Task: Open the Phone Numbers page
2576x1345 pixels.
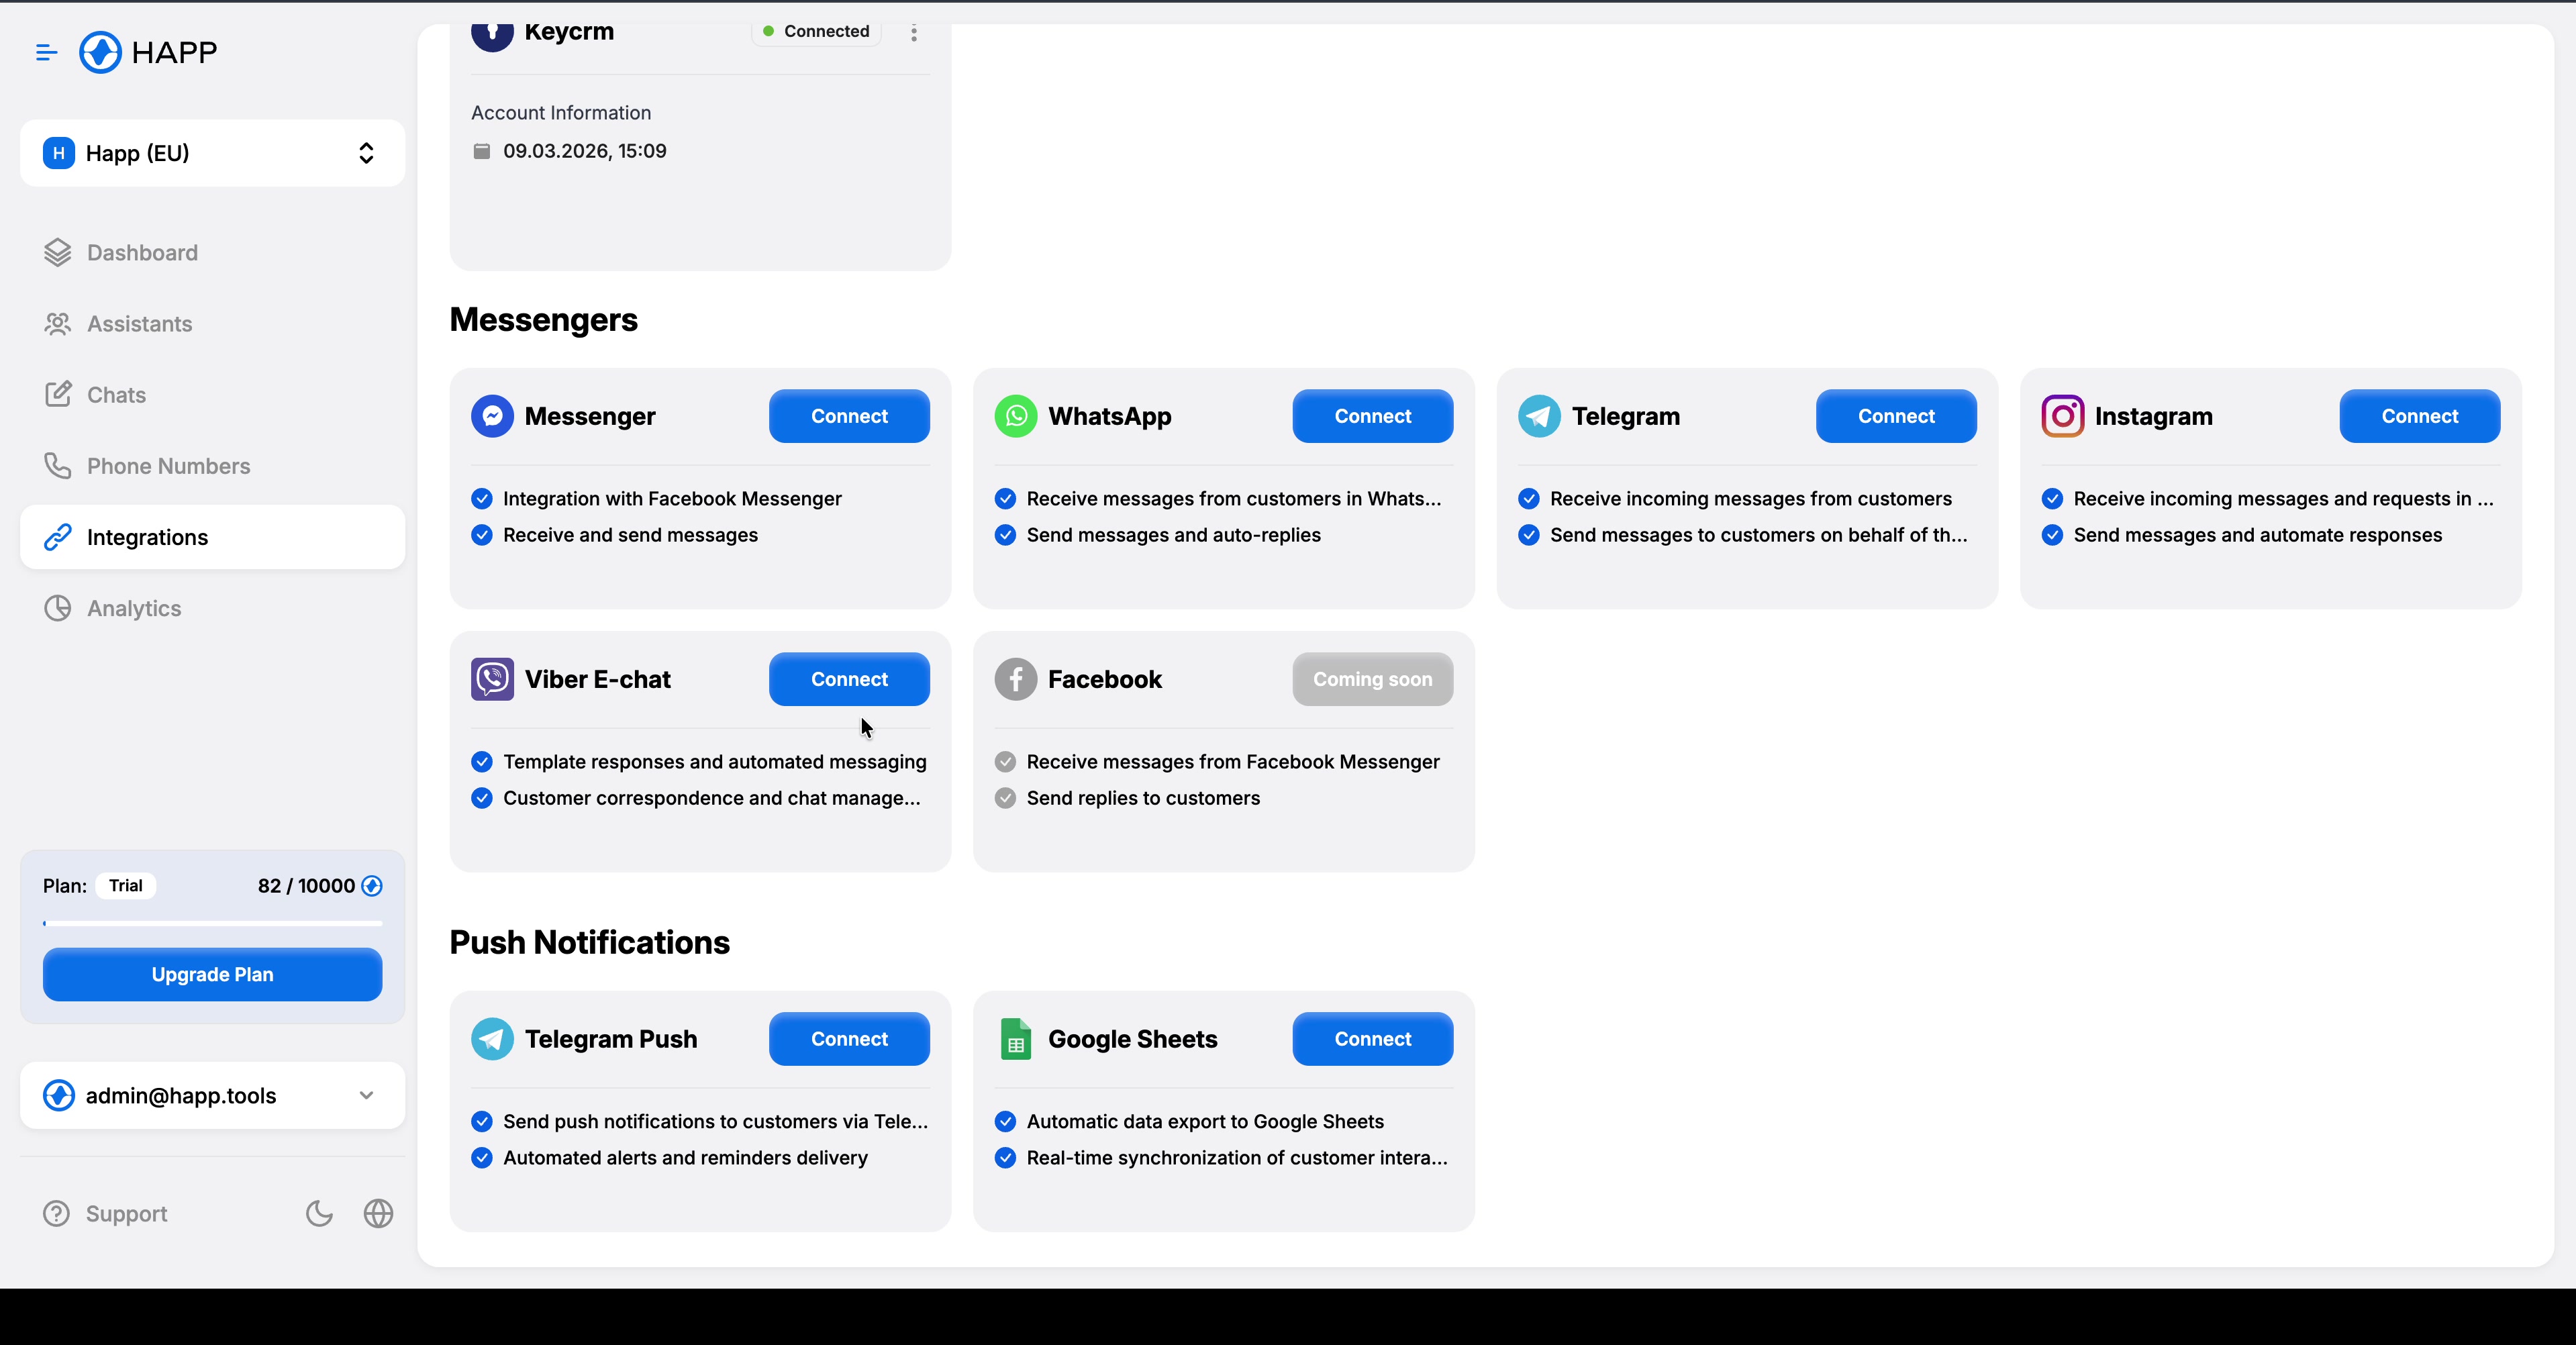Action: click(168, 466)
